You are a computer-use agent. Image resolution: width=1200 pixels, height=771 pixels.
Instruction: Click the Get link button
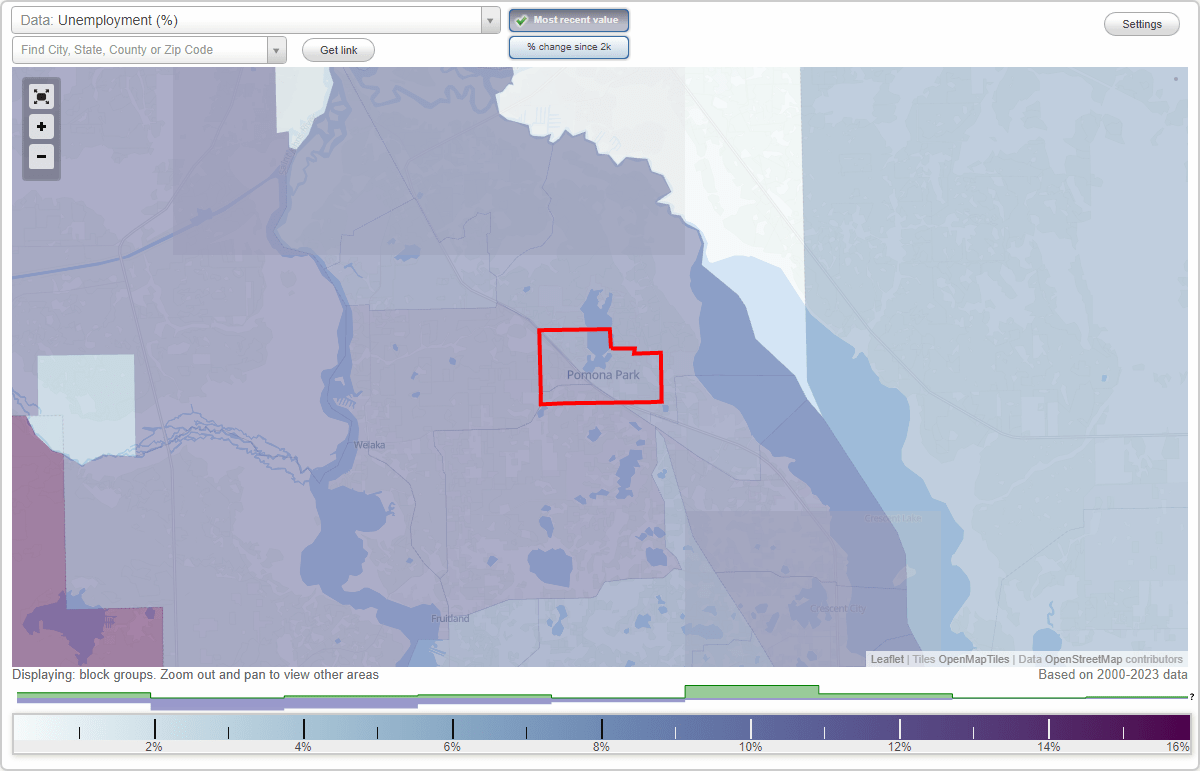[x=337, y=50]
